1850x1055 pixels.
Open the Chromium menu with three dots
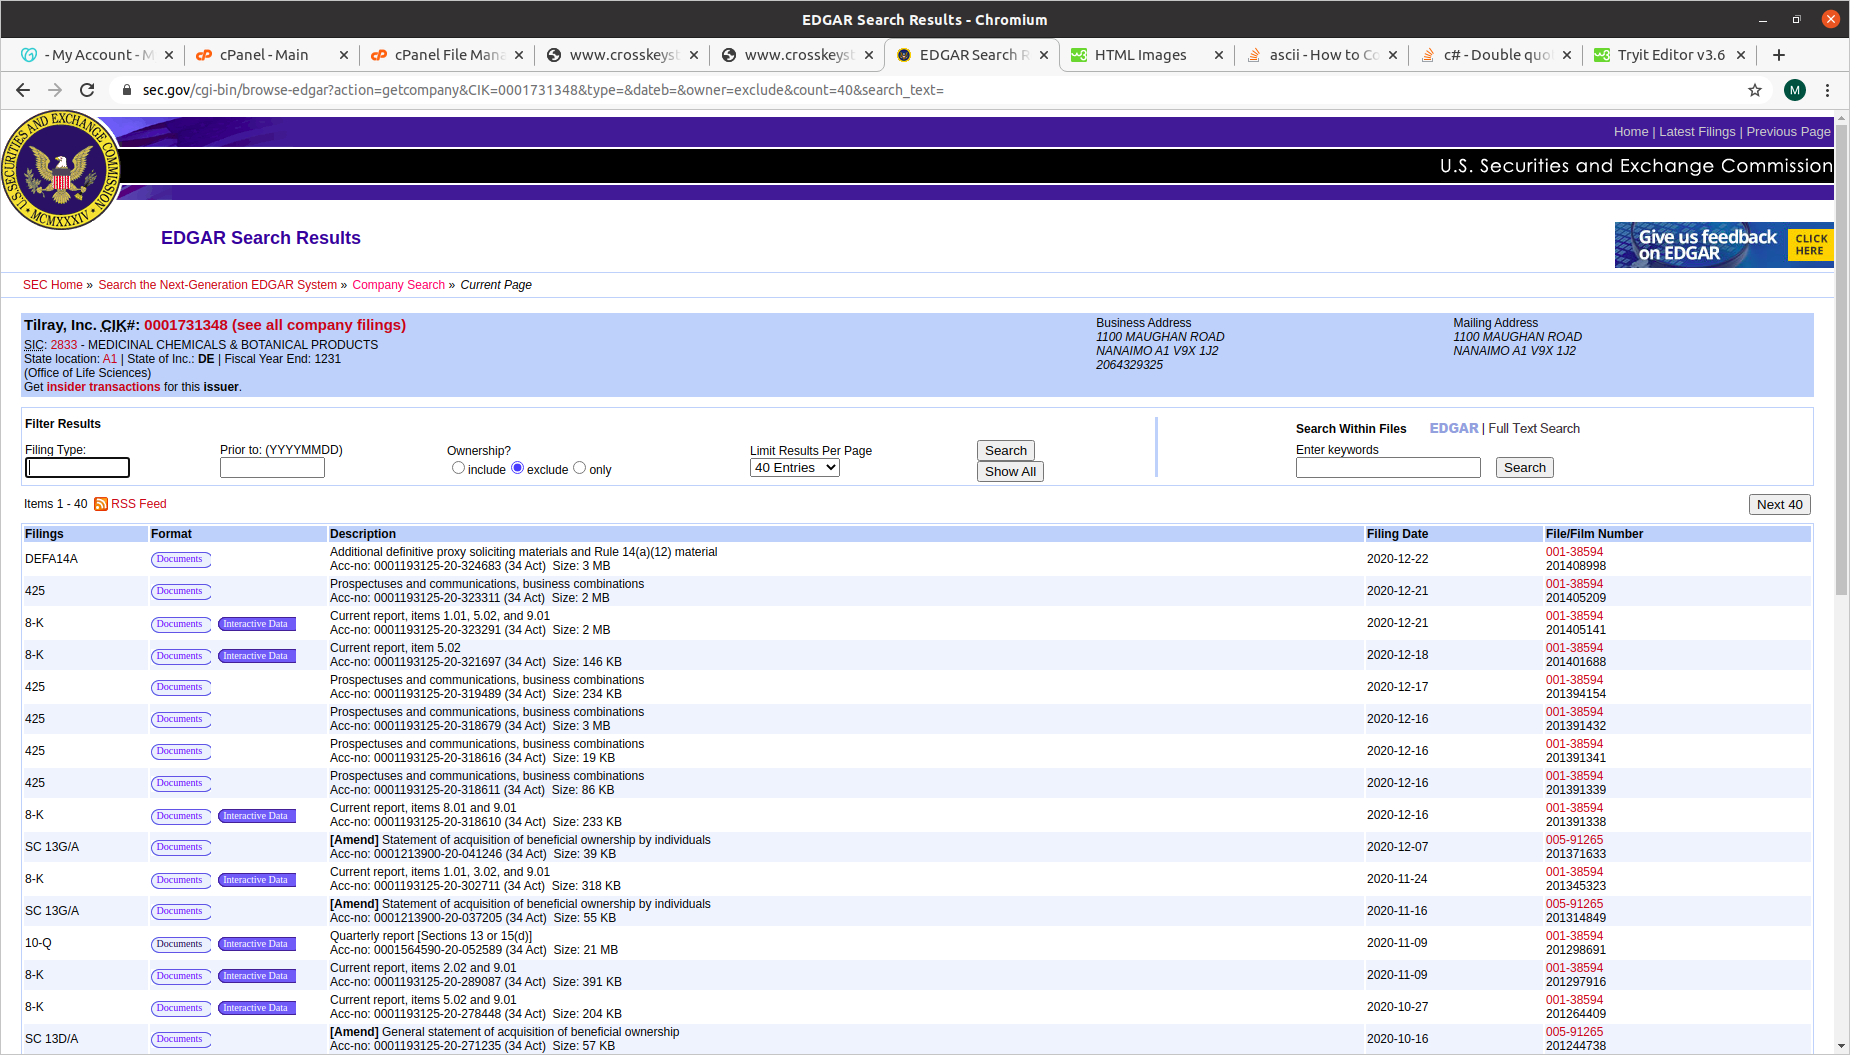(x=1828, y=90)
